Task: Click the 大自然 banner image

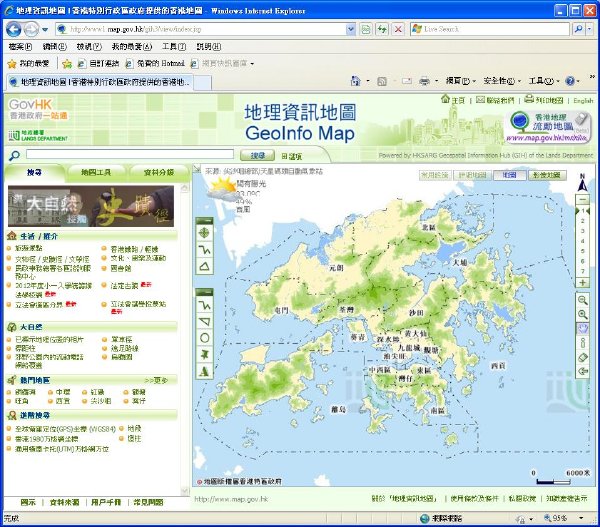Action: coord(91,206)
